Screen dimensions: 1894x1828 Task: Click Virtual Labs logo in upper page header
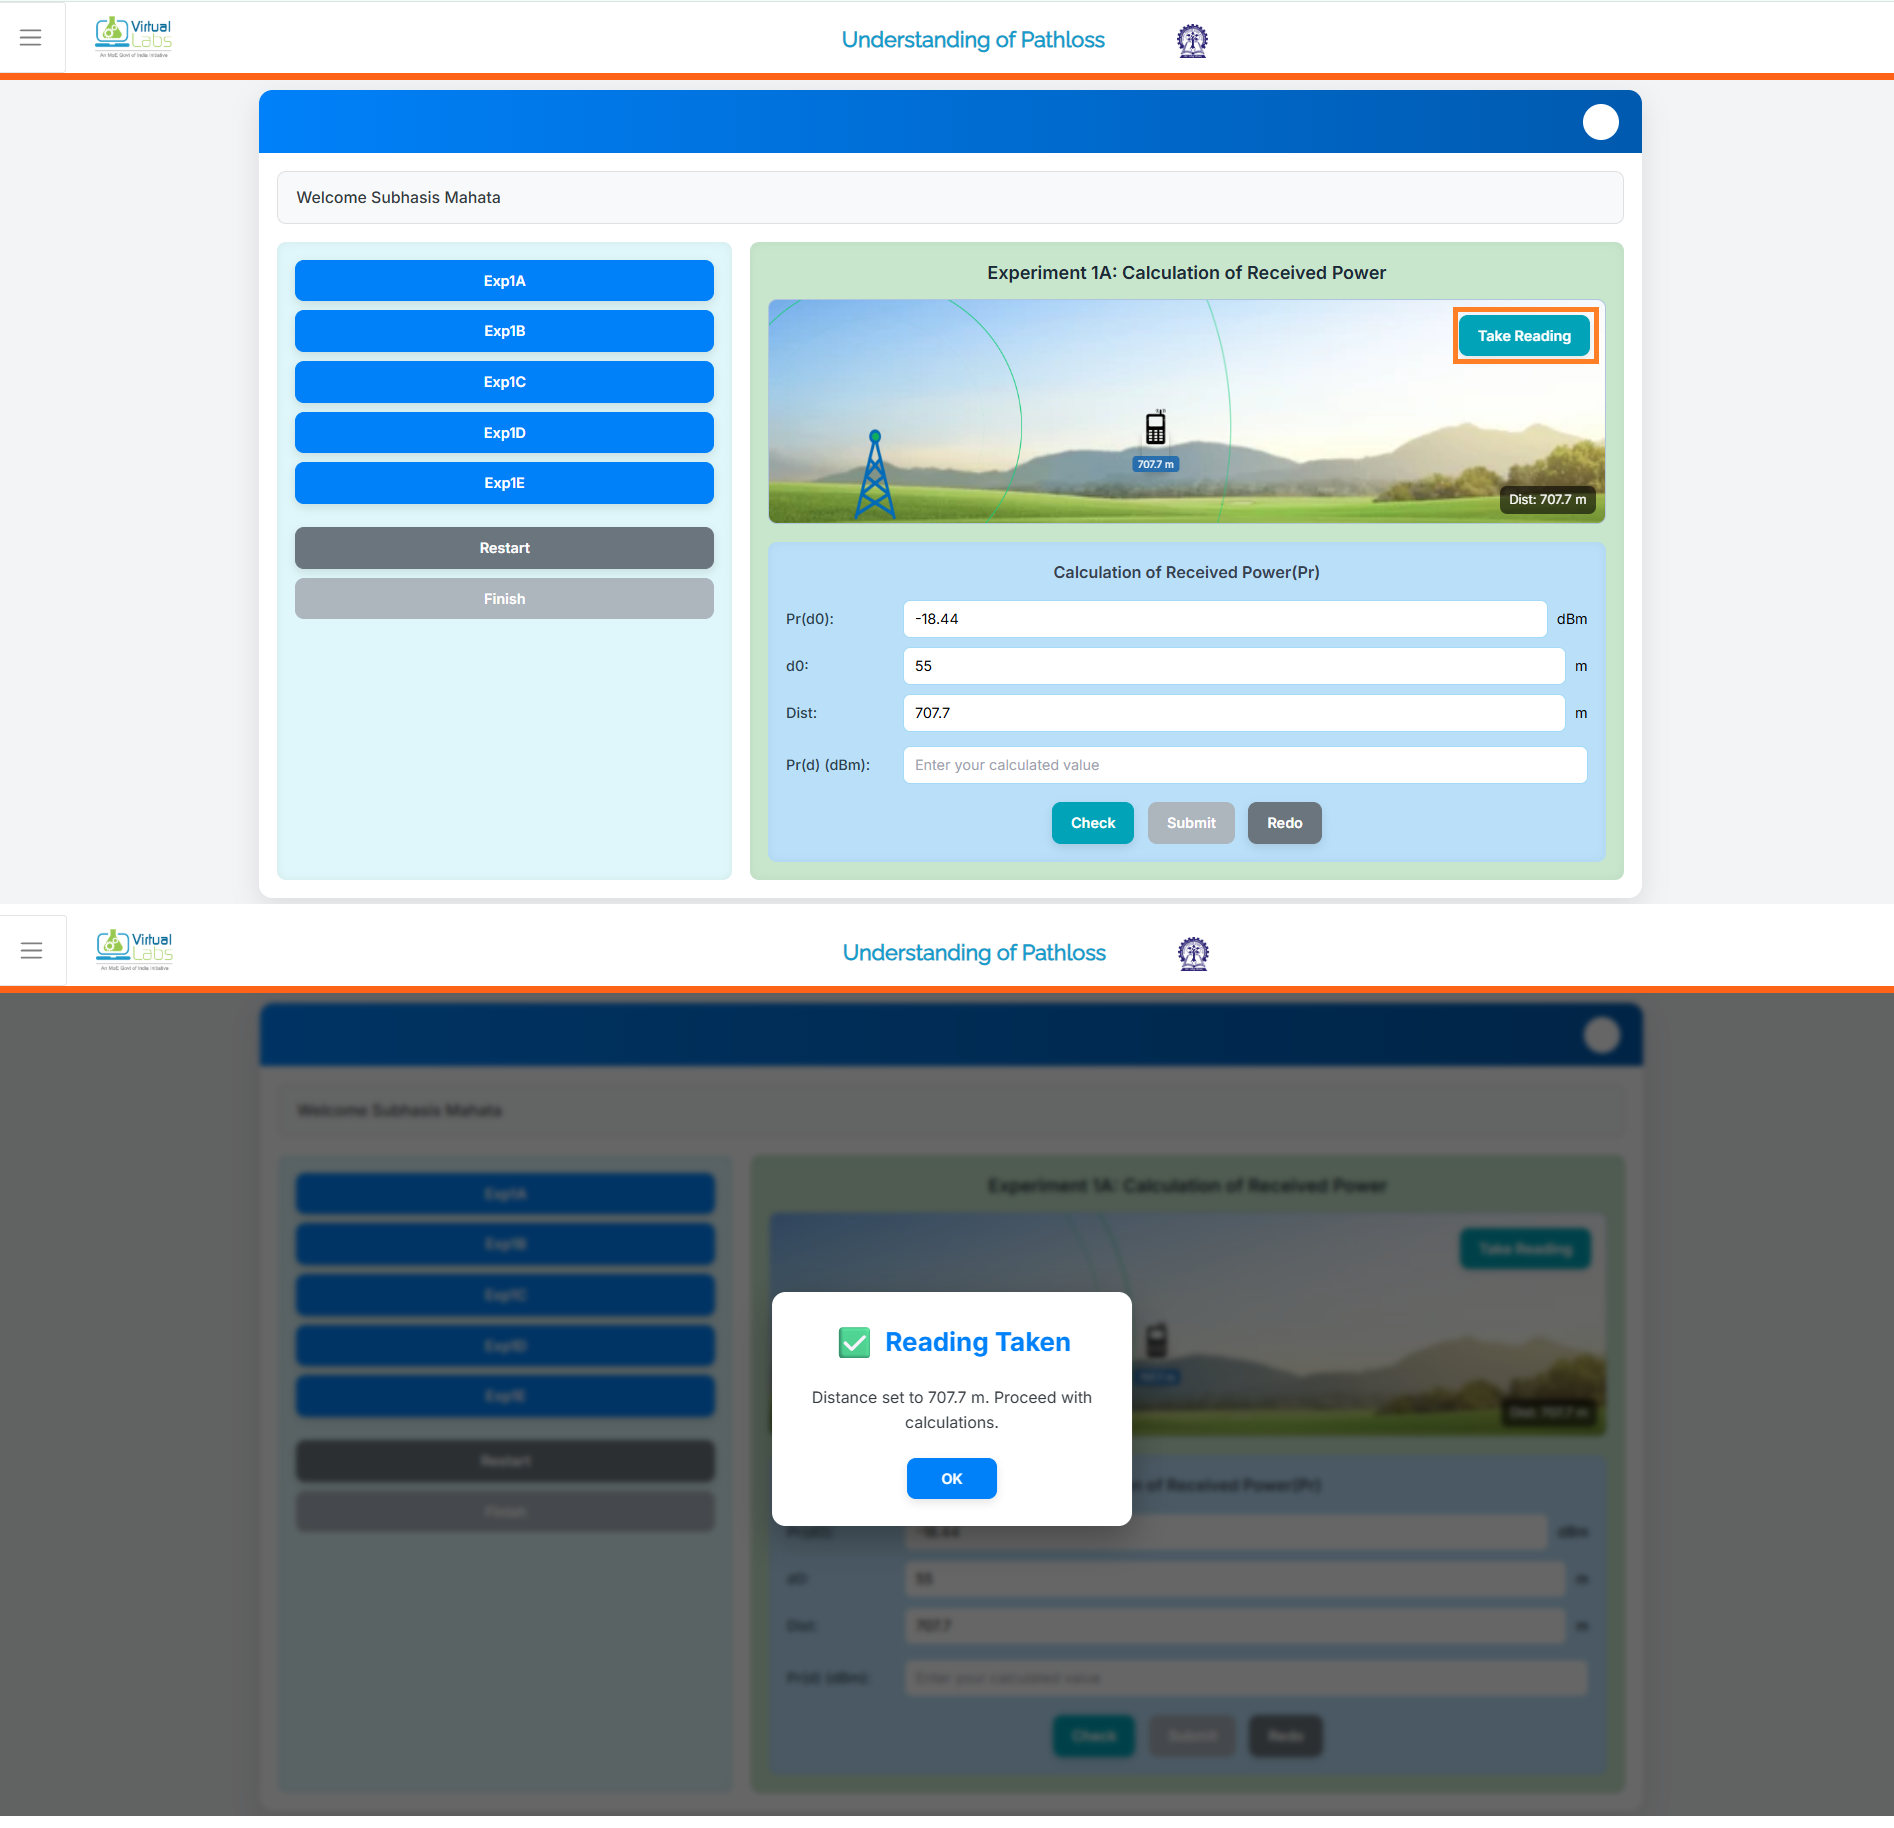pos(134,38)
